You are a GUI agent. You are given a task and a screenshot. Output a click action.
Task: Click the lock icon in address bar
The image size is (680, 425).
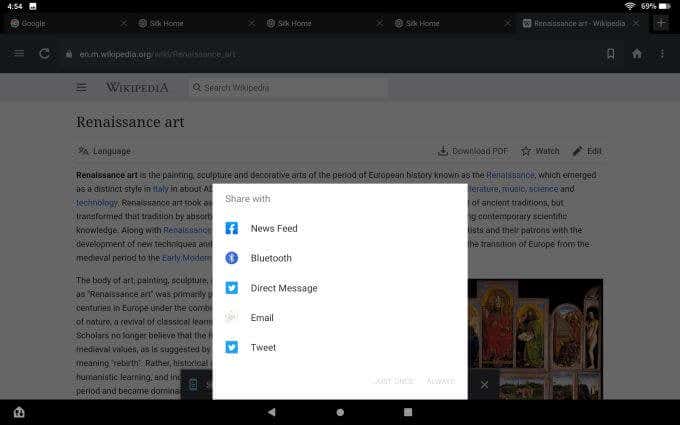[69, 54]
